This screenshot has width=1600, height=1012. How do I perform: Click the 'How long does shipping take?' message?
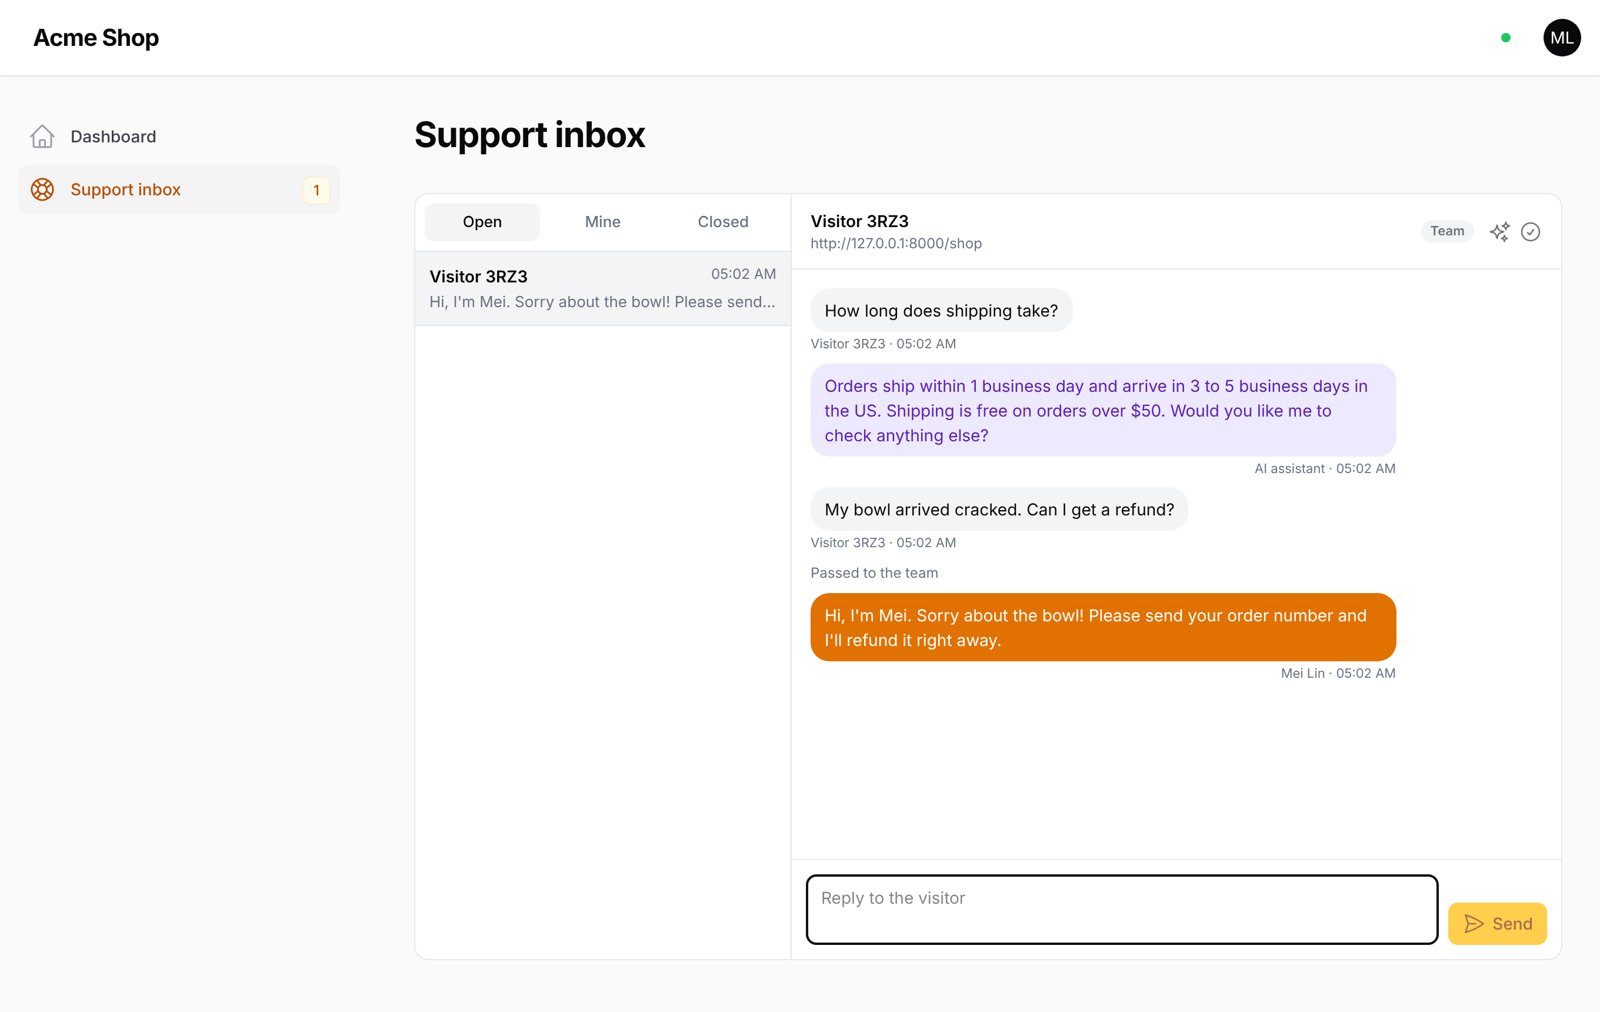click(x=941, y=311)
